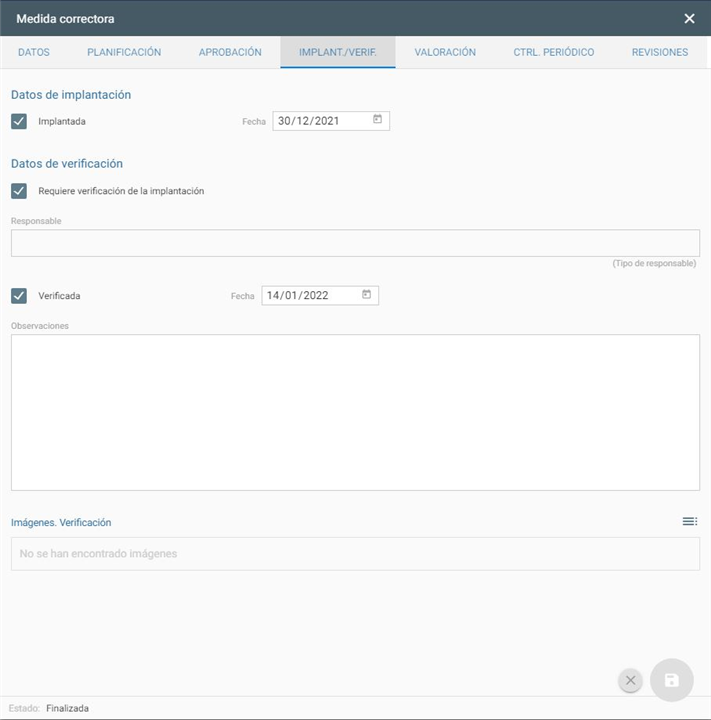Open the images verification list menu
The image size is (711, 720).
coord(689,521)
